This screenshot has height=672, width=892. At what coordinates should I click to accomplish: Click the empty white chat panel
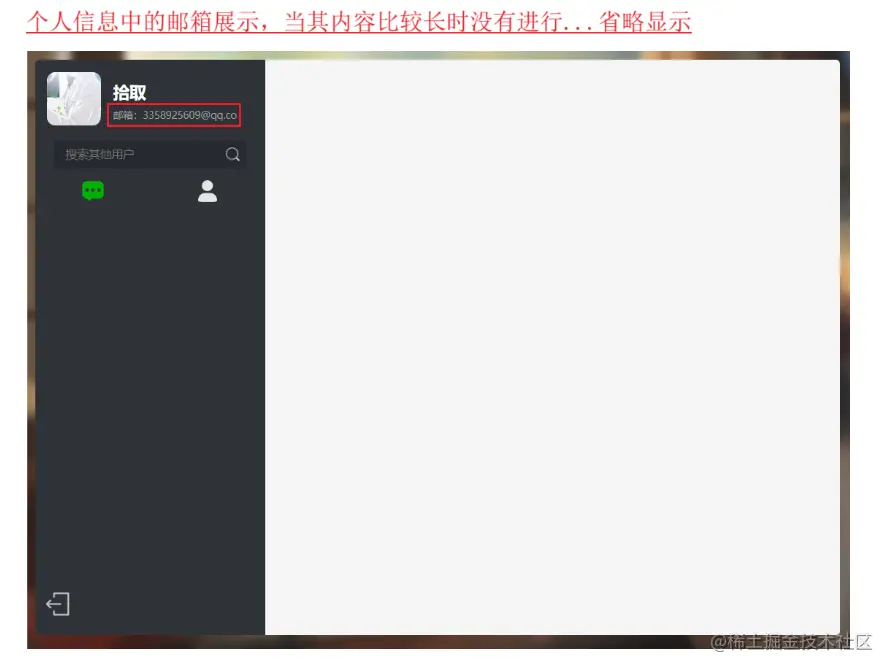550,350
